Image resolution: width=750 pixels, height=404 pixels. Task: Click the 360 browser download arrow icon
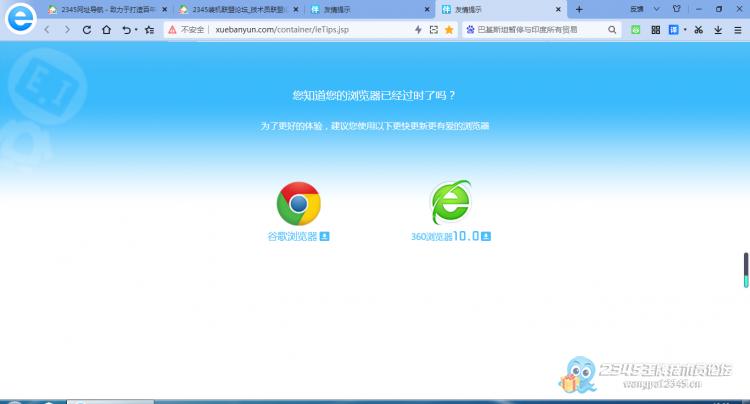(486, 236)
